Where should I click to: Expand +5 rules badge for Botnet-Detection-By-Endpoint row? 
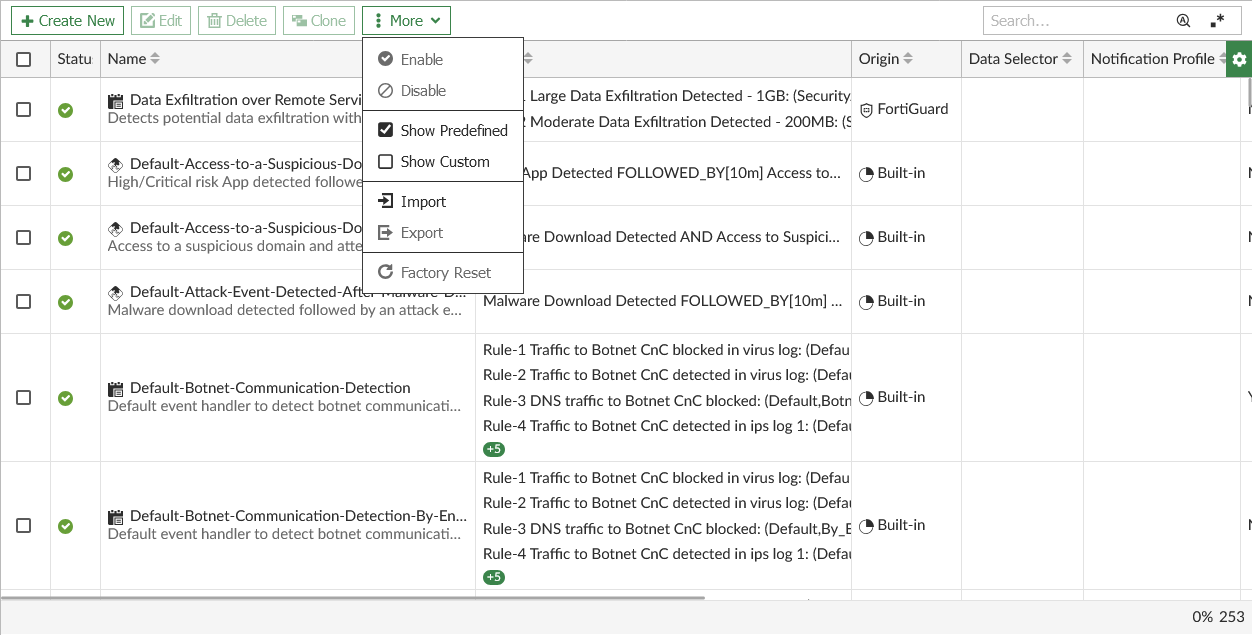click(494, 577)
